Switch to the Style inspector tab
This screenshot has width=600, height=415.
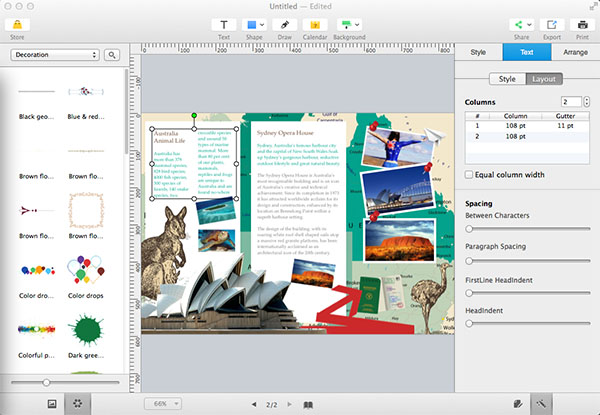[478, 50]
